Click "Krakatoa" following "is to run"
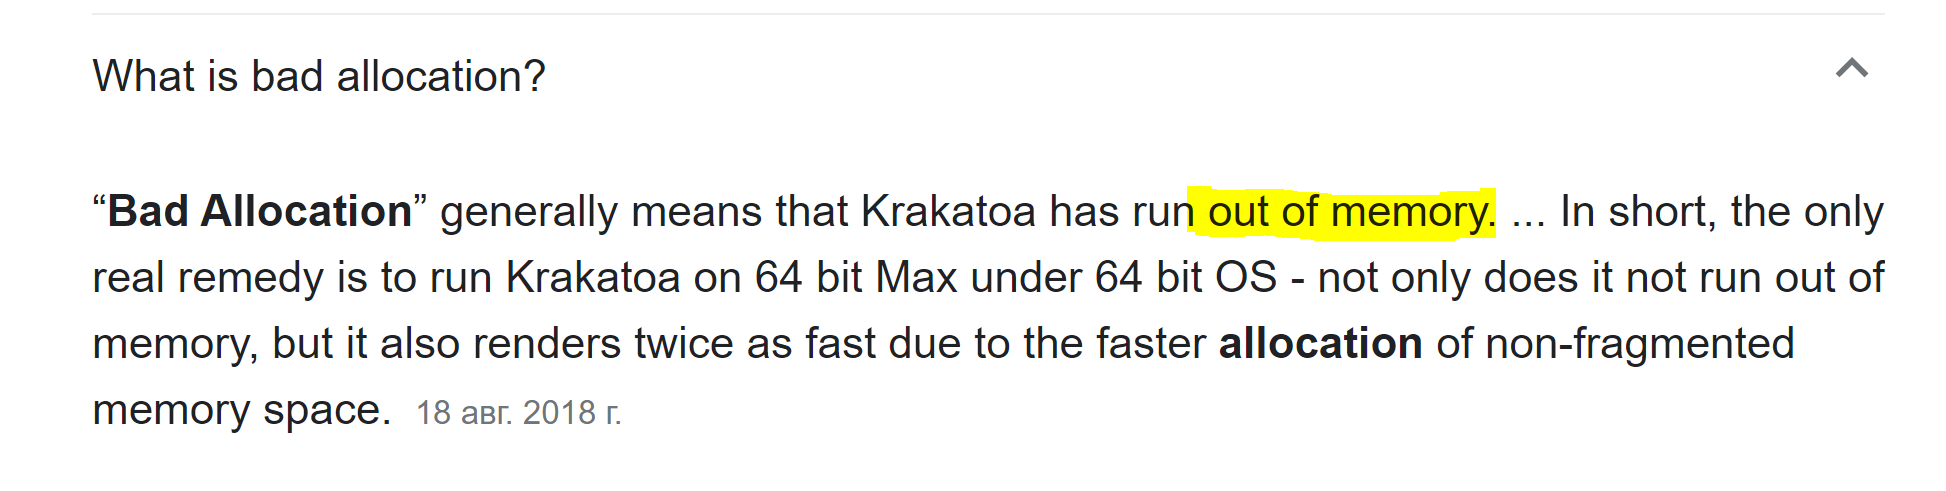The width and height of the screenshot is (1946, 491). click(593, 277)
